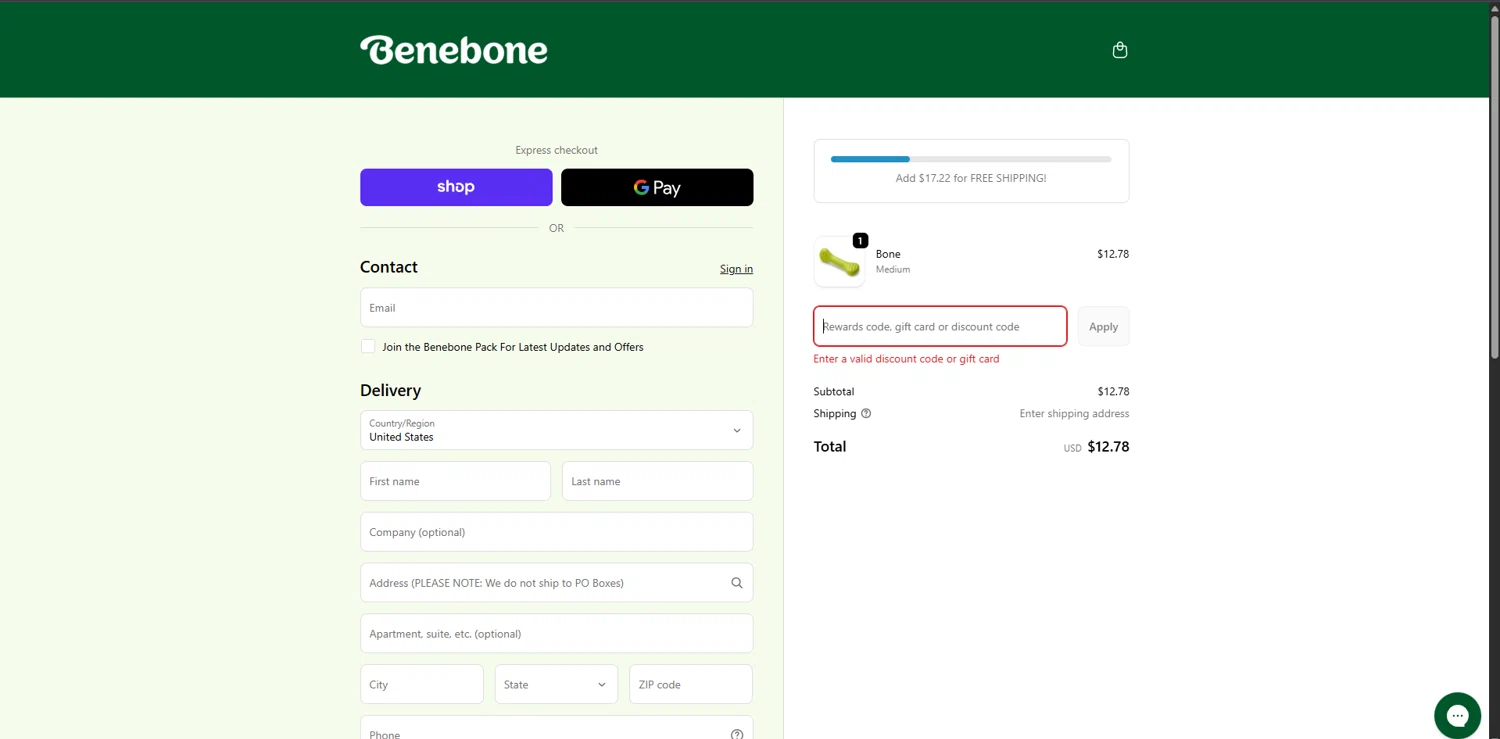Pay with Google Pay express button
Screen dimensions: 1500x739
[x=657, y=187]
